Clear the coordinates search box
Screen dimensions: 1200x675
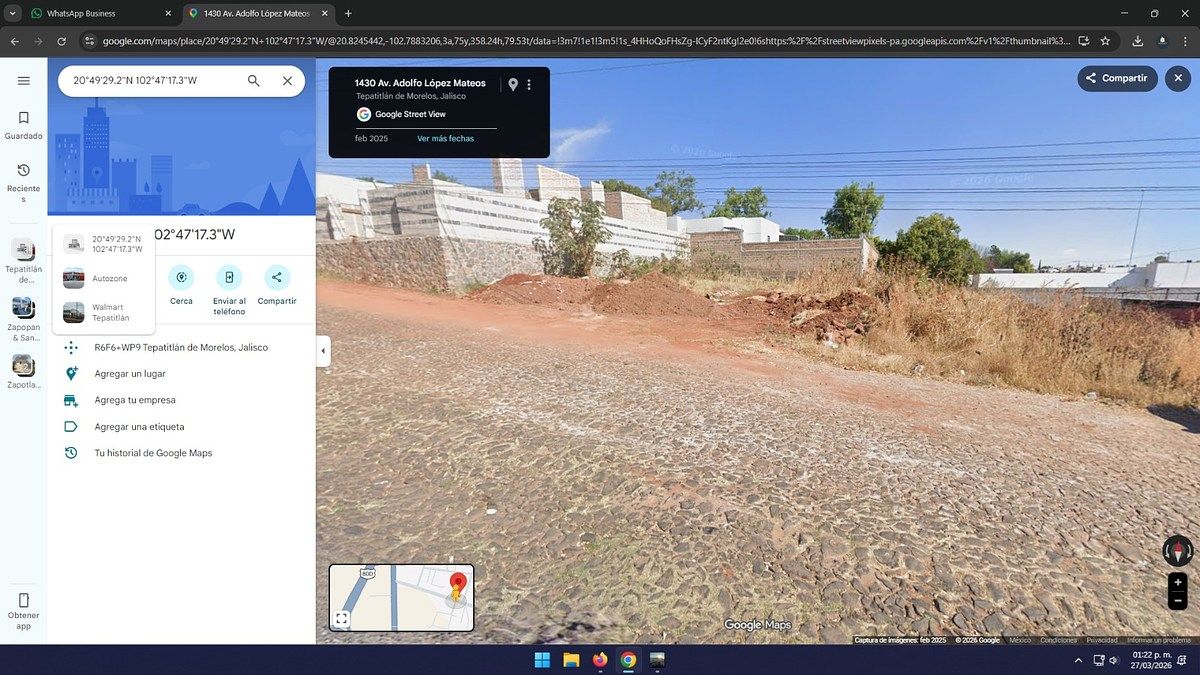(x=287, y=81)
